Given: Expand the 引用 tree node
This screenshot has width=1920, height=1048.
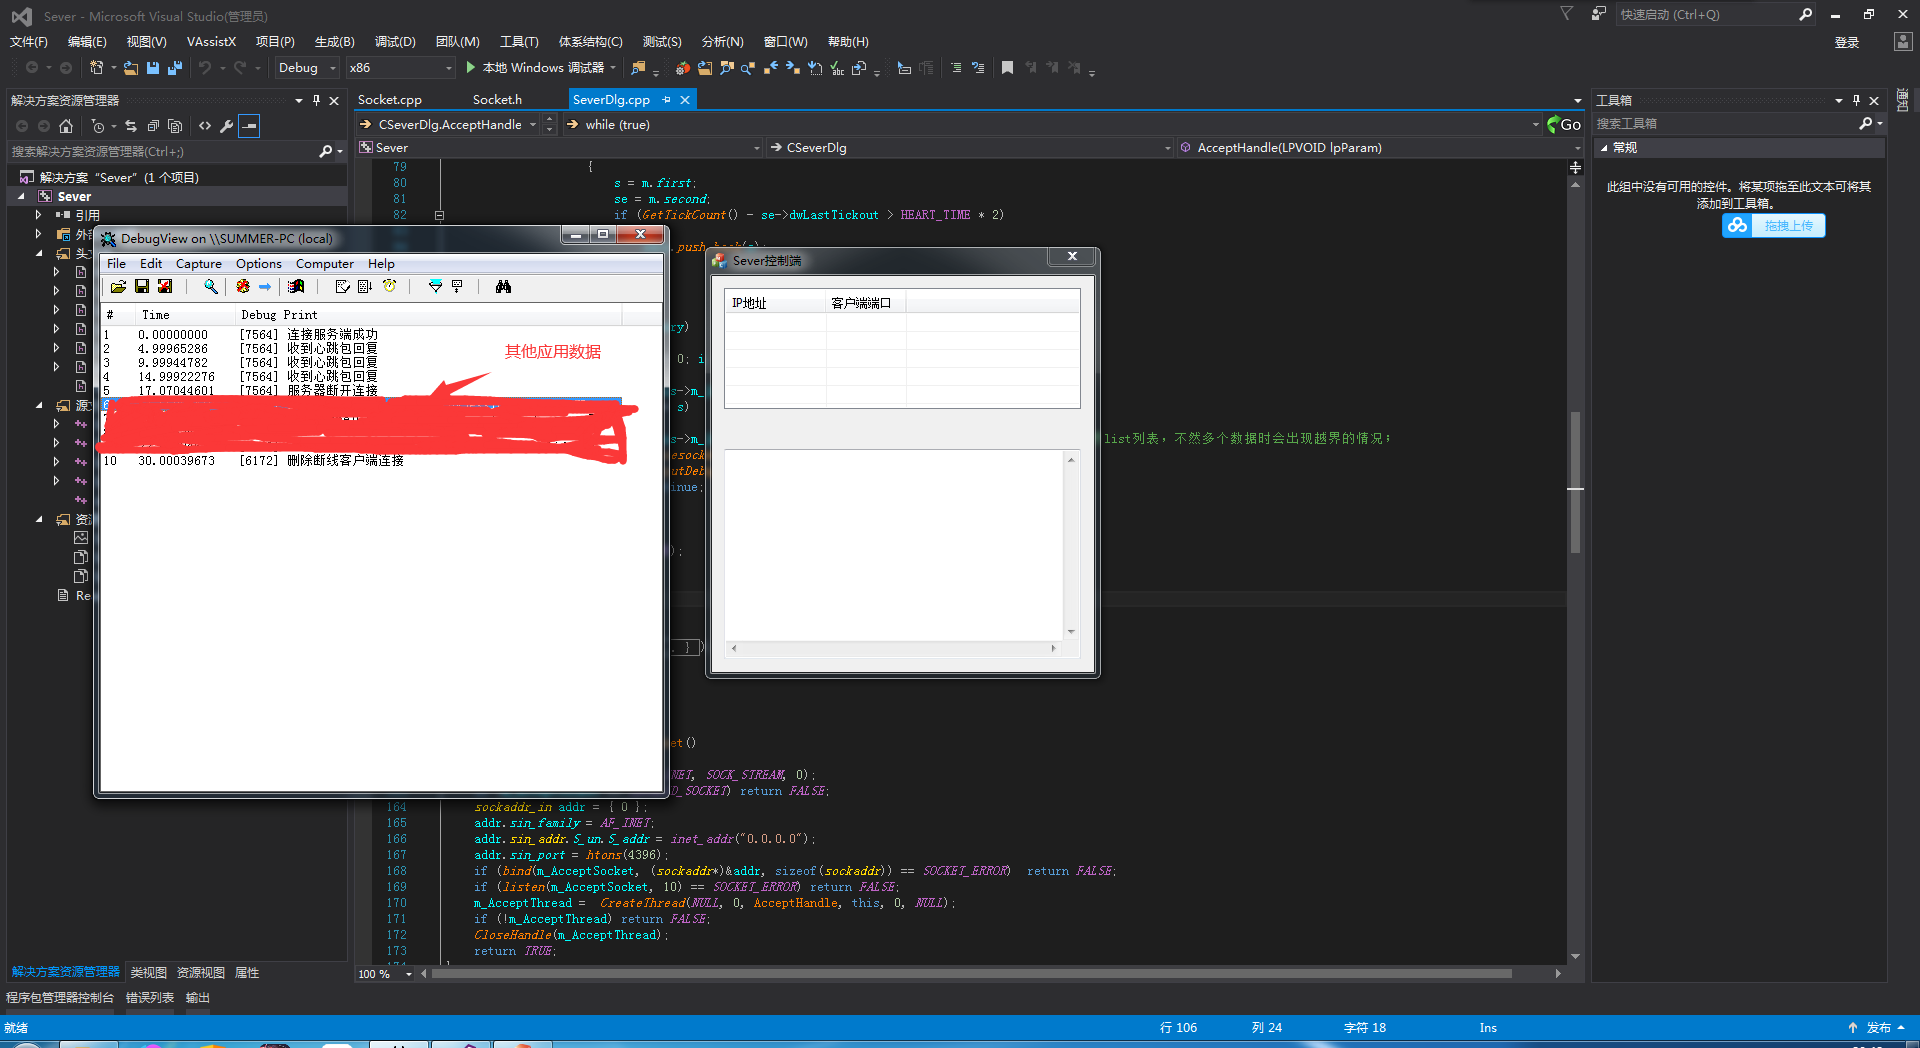Looking at the screenshot, I should [39, 215].
